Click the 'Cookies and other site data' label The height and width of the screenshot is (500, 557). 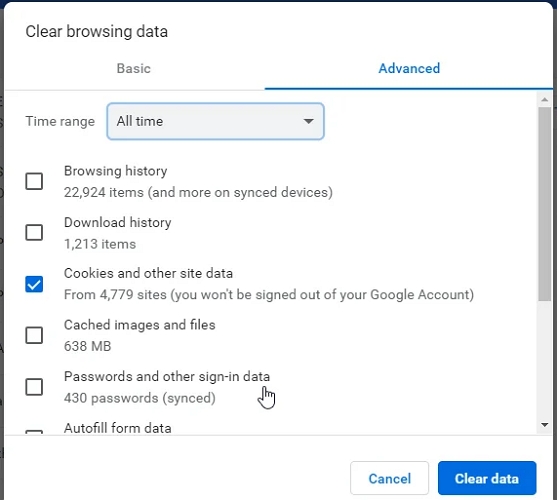(148, 273)
